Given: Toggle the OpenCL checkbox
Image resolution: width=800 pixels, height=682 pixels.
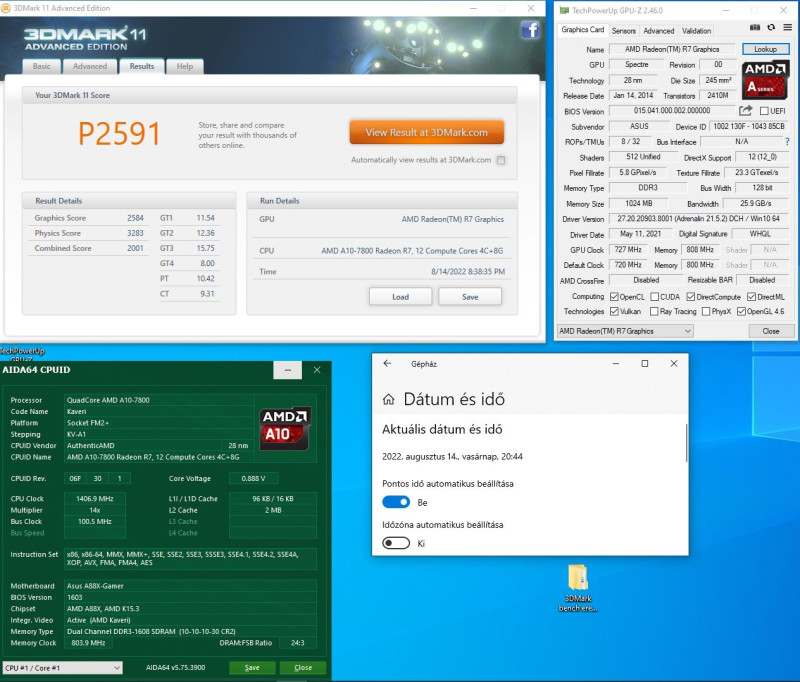Looking at the screenshot, I should coord(614,297).
